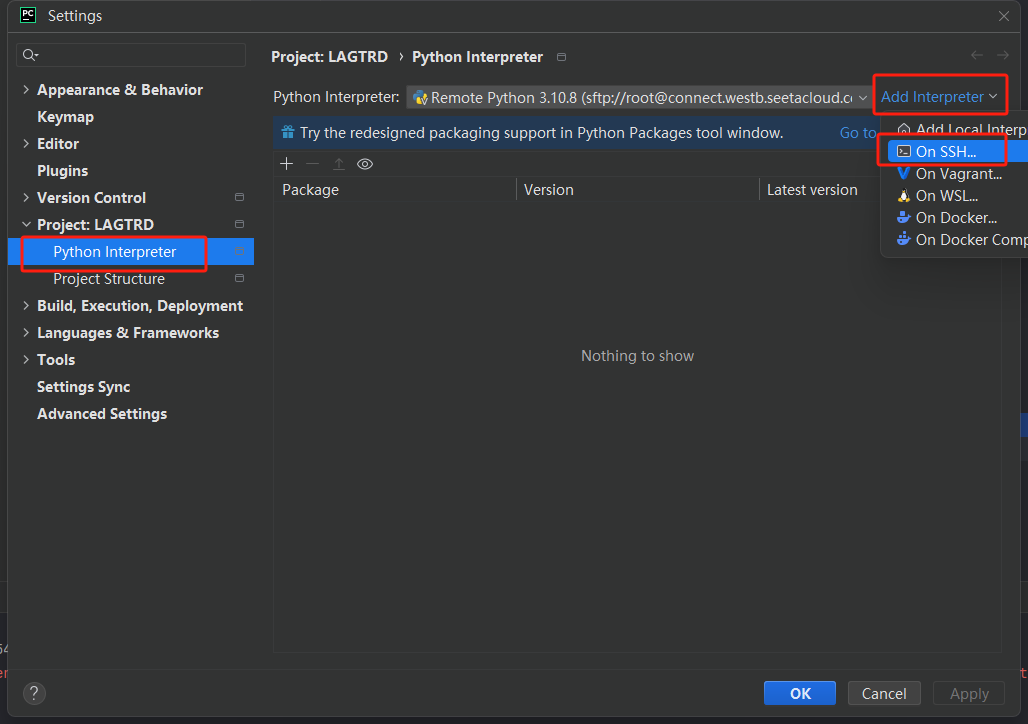Click Project: LAGTRD in the breadcrumb

(x=330, y=57)
